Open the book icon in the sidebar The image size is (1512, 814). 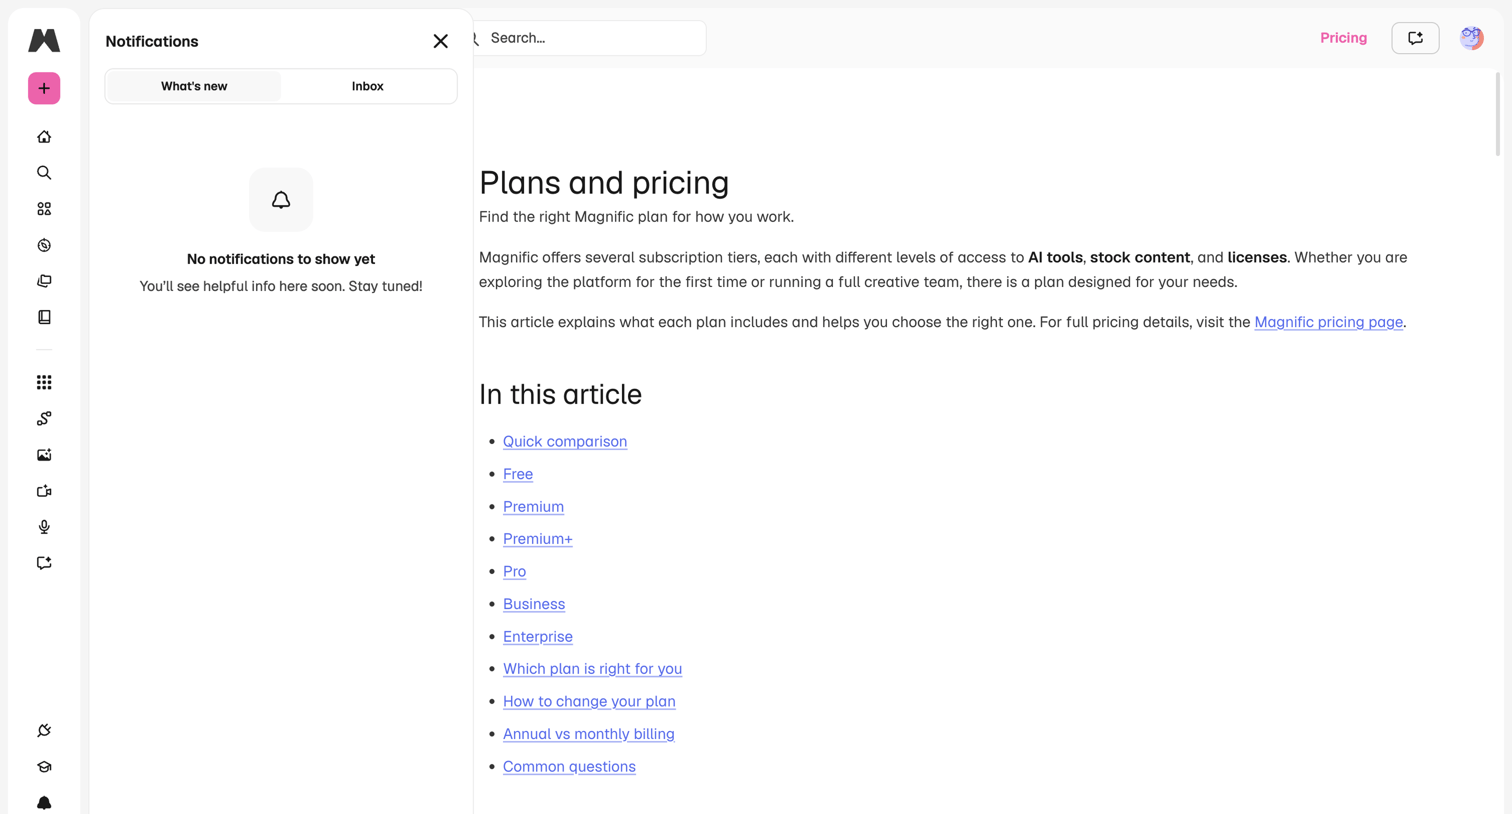[44, 317]
